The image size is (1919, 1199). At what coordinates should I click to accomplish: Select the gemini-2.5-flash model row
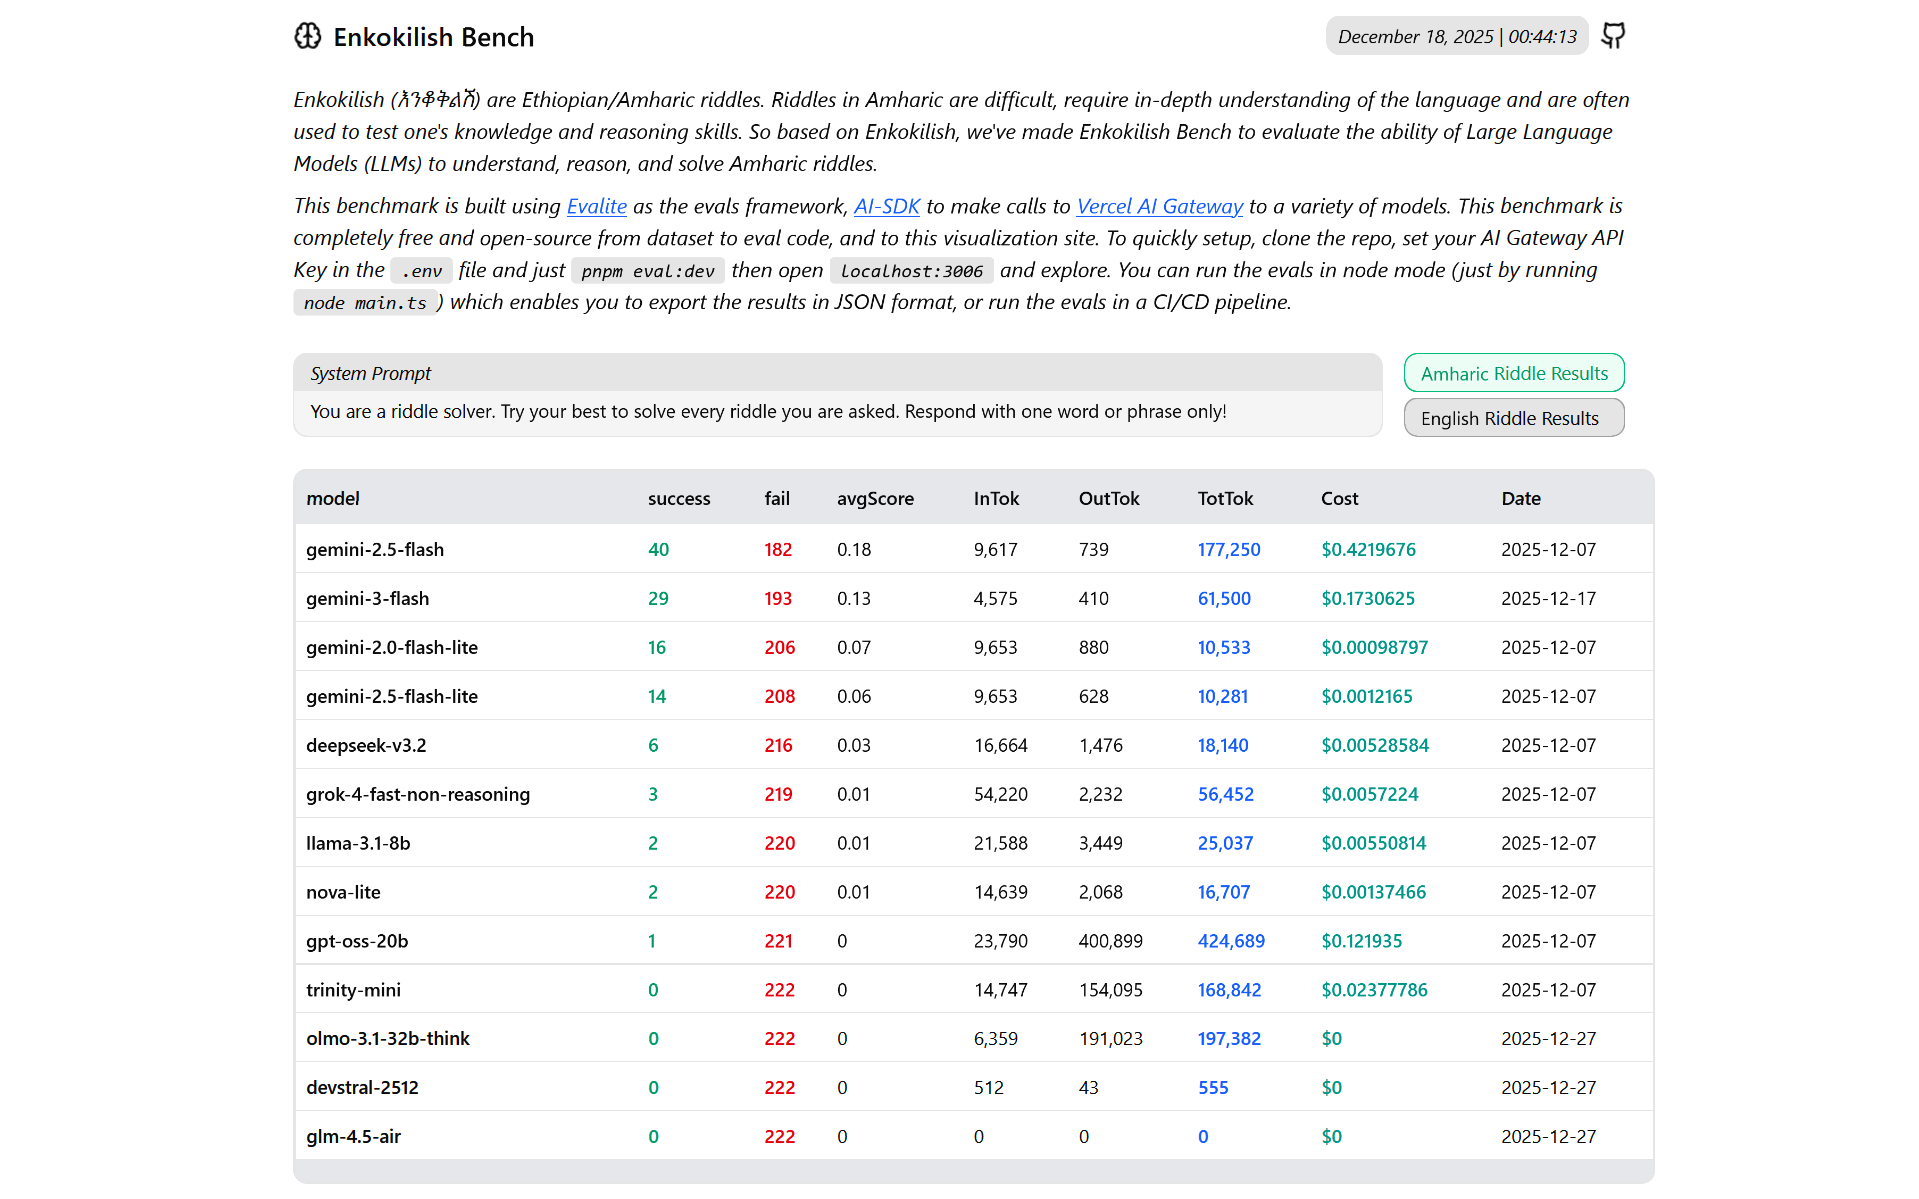[375, 549]
